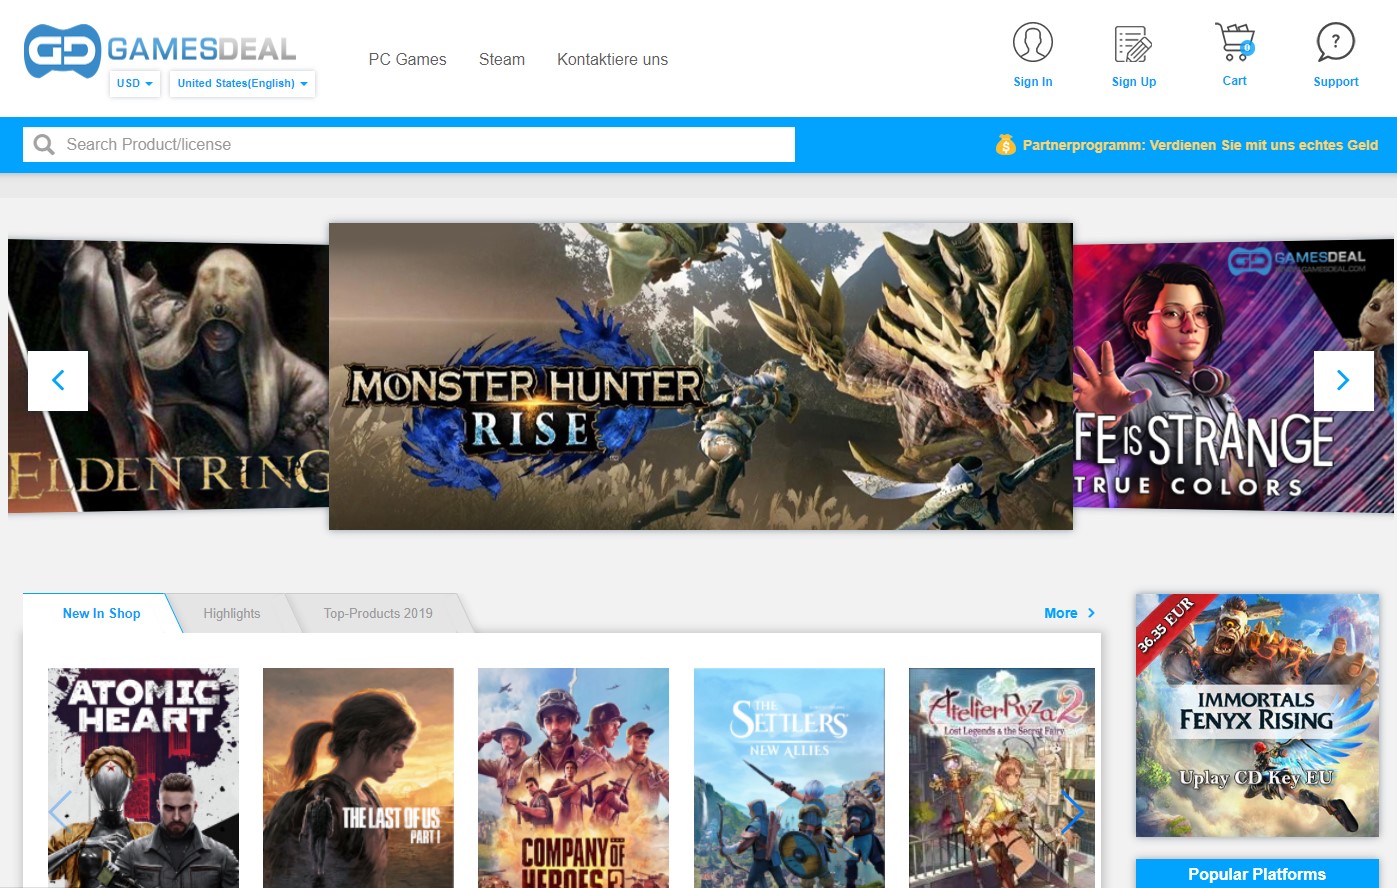This screenshot has height=888, width=1397.
Task: Open Steam menu item
Action: click(x=502, y=59)
